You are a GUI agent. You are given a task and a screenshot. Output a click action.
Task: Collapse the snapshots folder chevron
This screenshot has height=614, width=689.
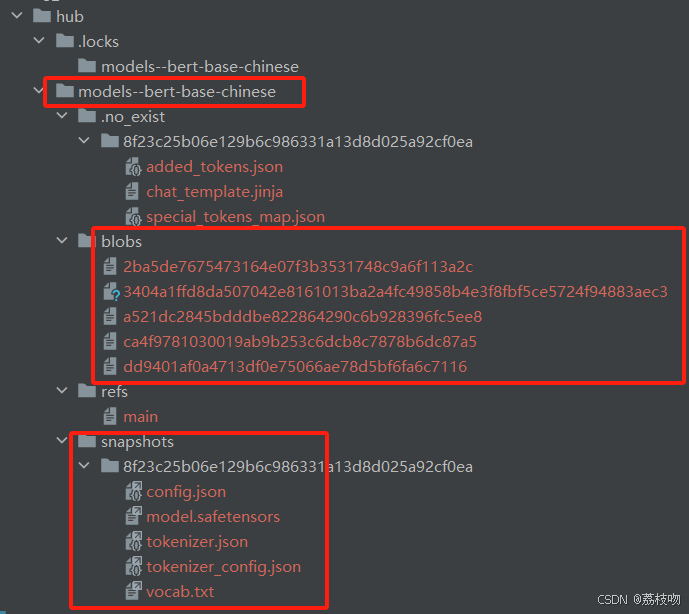(x=62, y=441)
